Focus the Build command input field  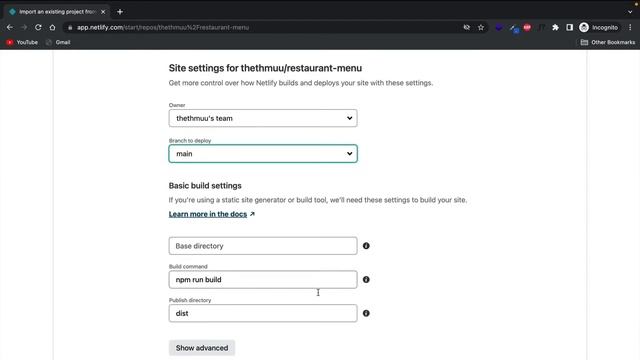pos(263,280)
